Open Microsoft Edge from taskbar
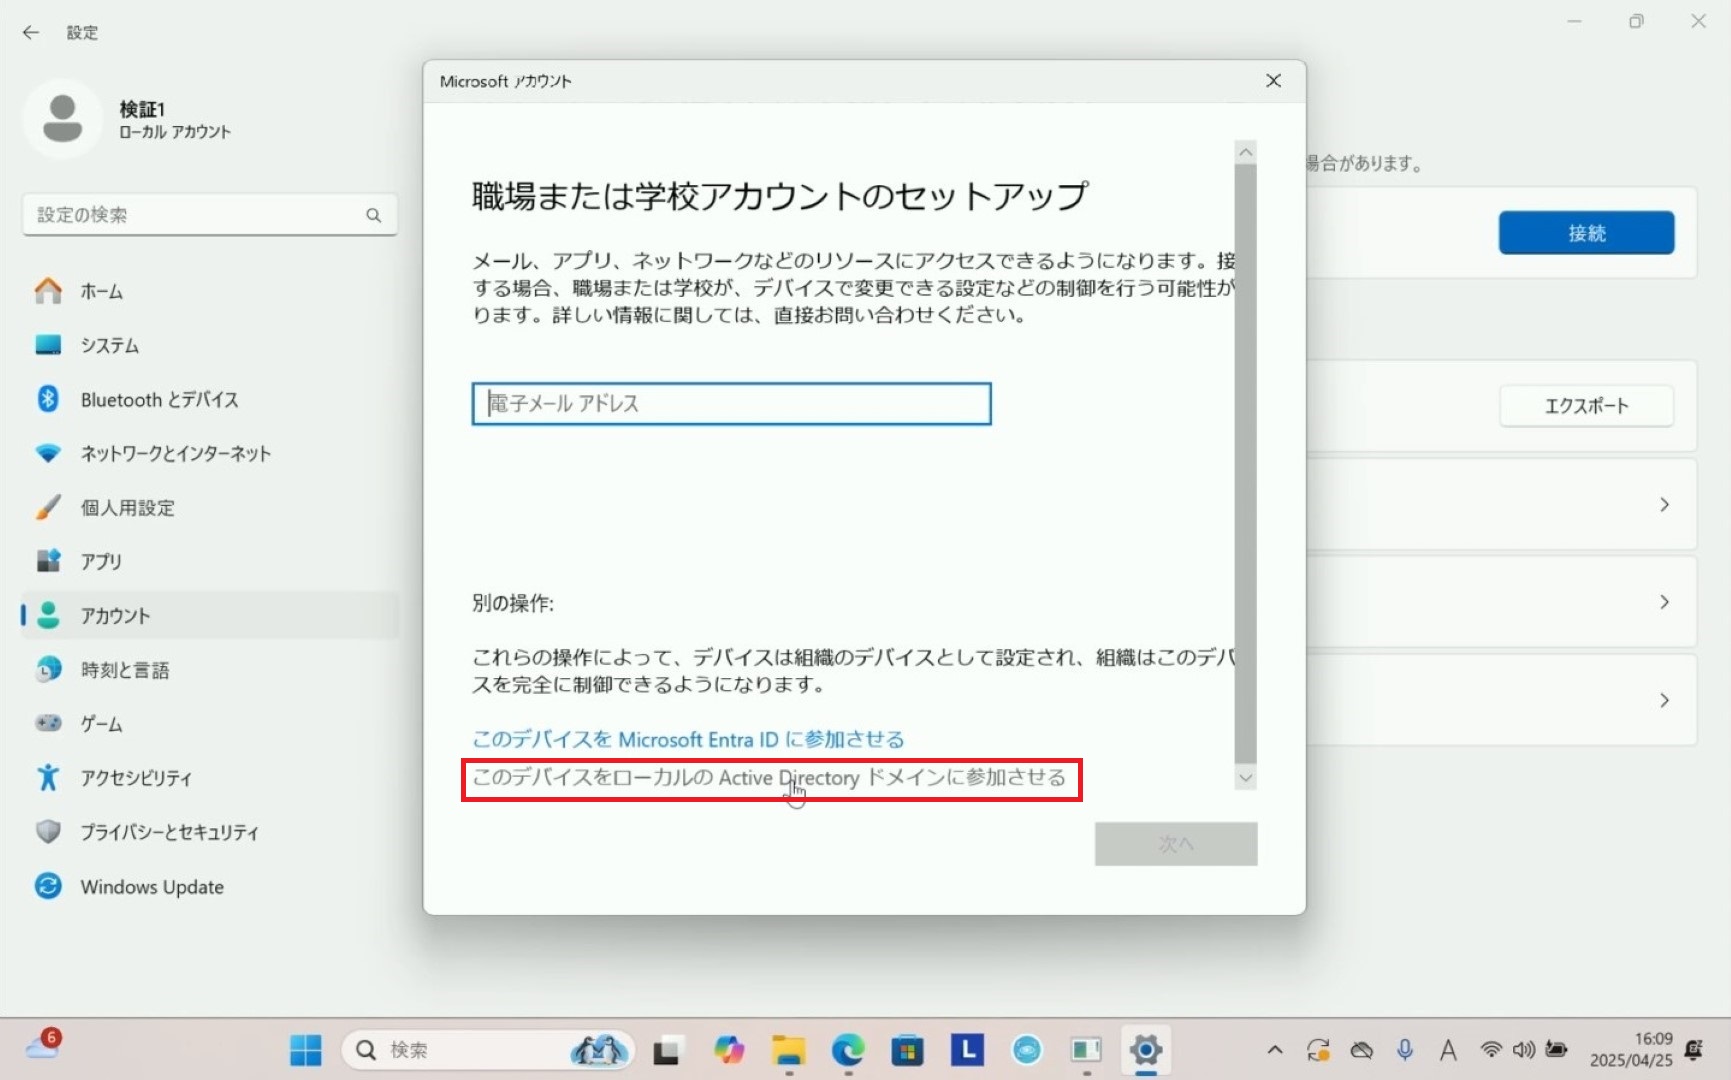The height and width of the screenshot is (1080, 1731). tap(848, 1050)
